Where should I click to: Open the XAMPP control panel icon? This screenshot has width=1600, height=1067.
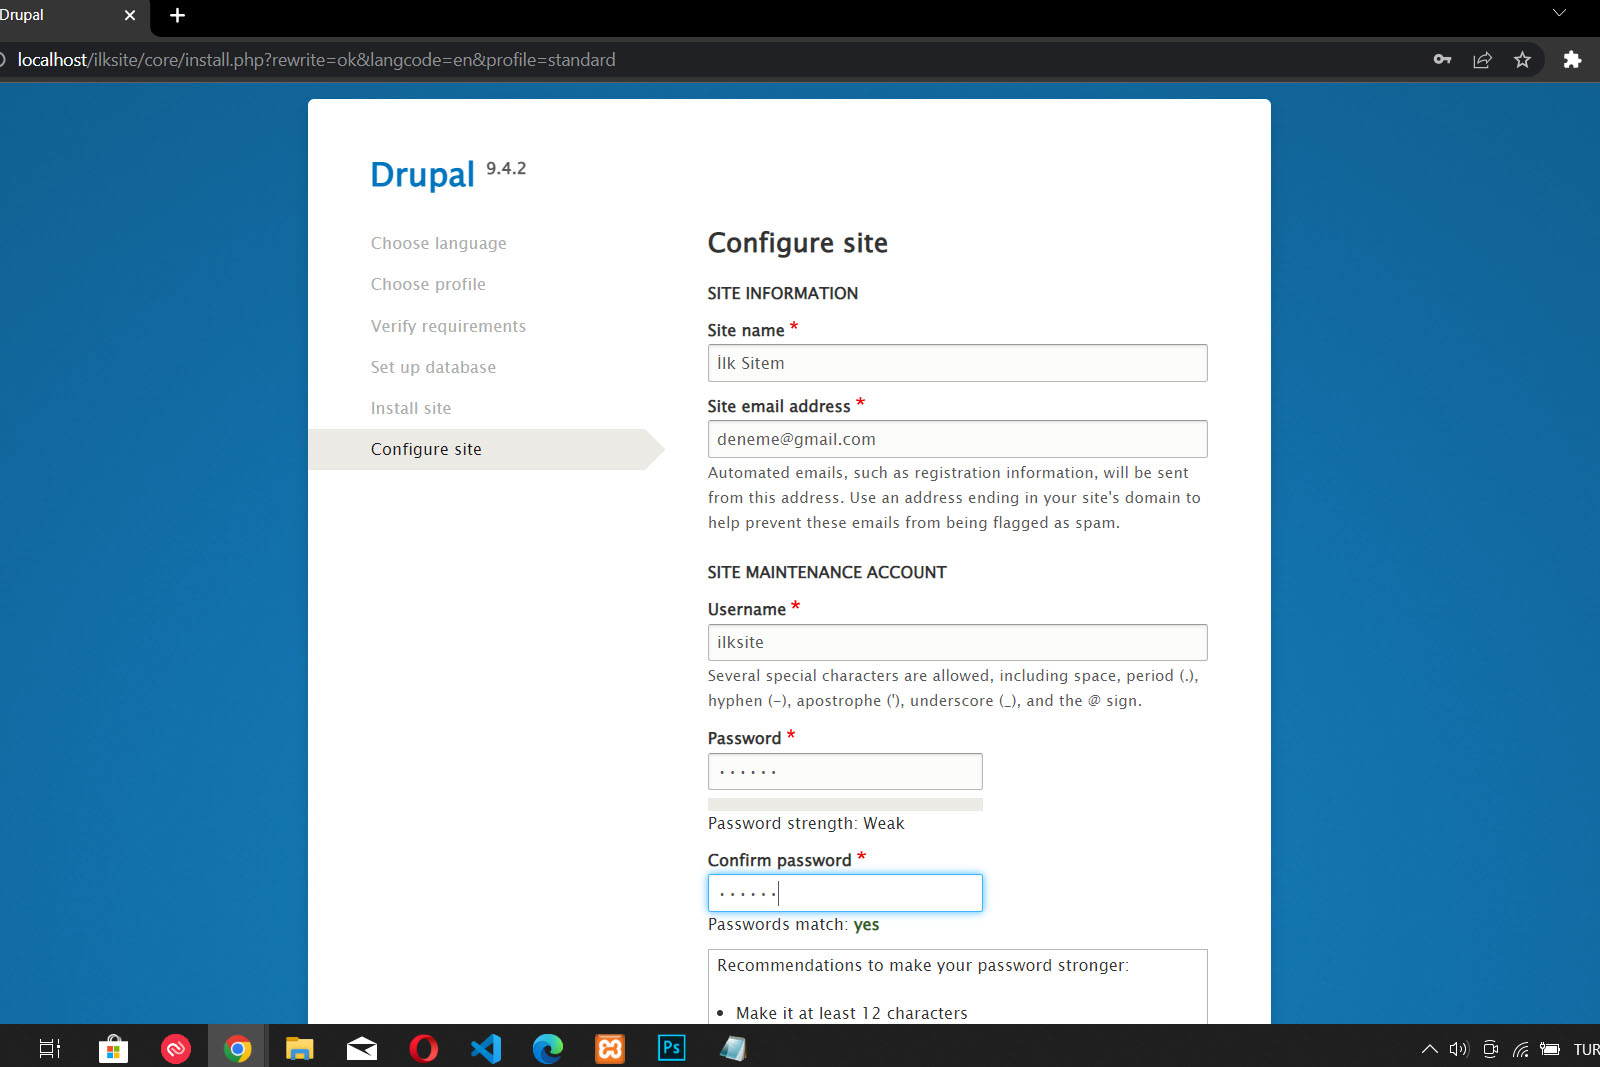tap(610, 1048)
